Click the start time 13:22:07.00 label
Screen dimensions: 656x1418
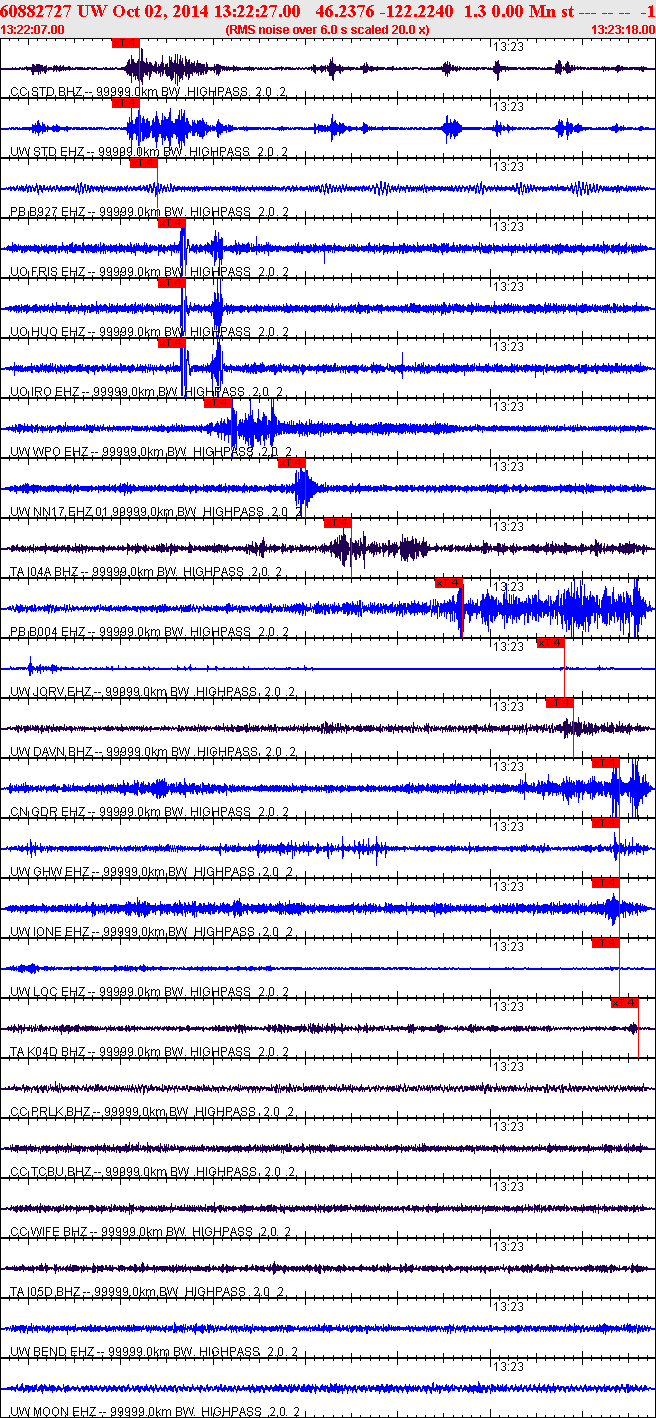[x=33, y=30]
